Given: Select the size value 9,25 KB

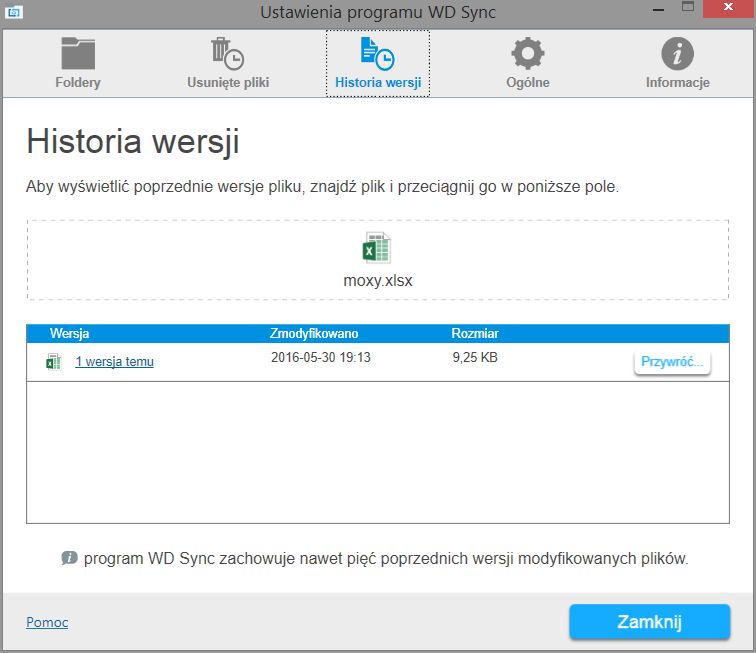Looking at the screenshot, I should (475, 357).
